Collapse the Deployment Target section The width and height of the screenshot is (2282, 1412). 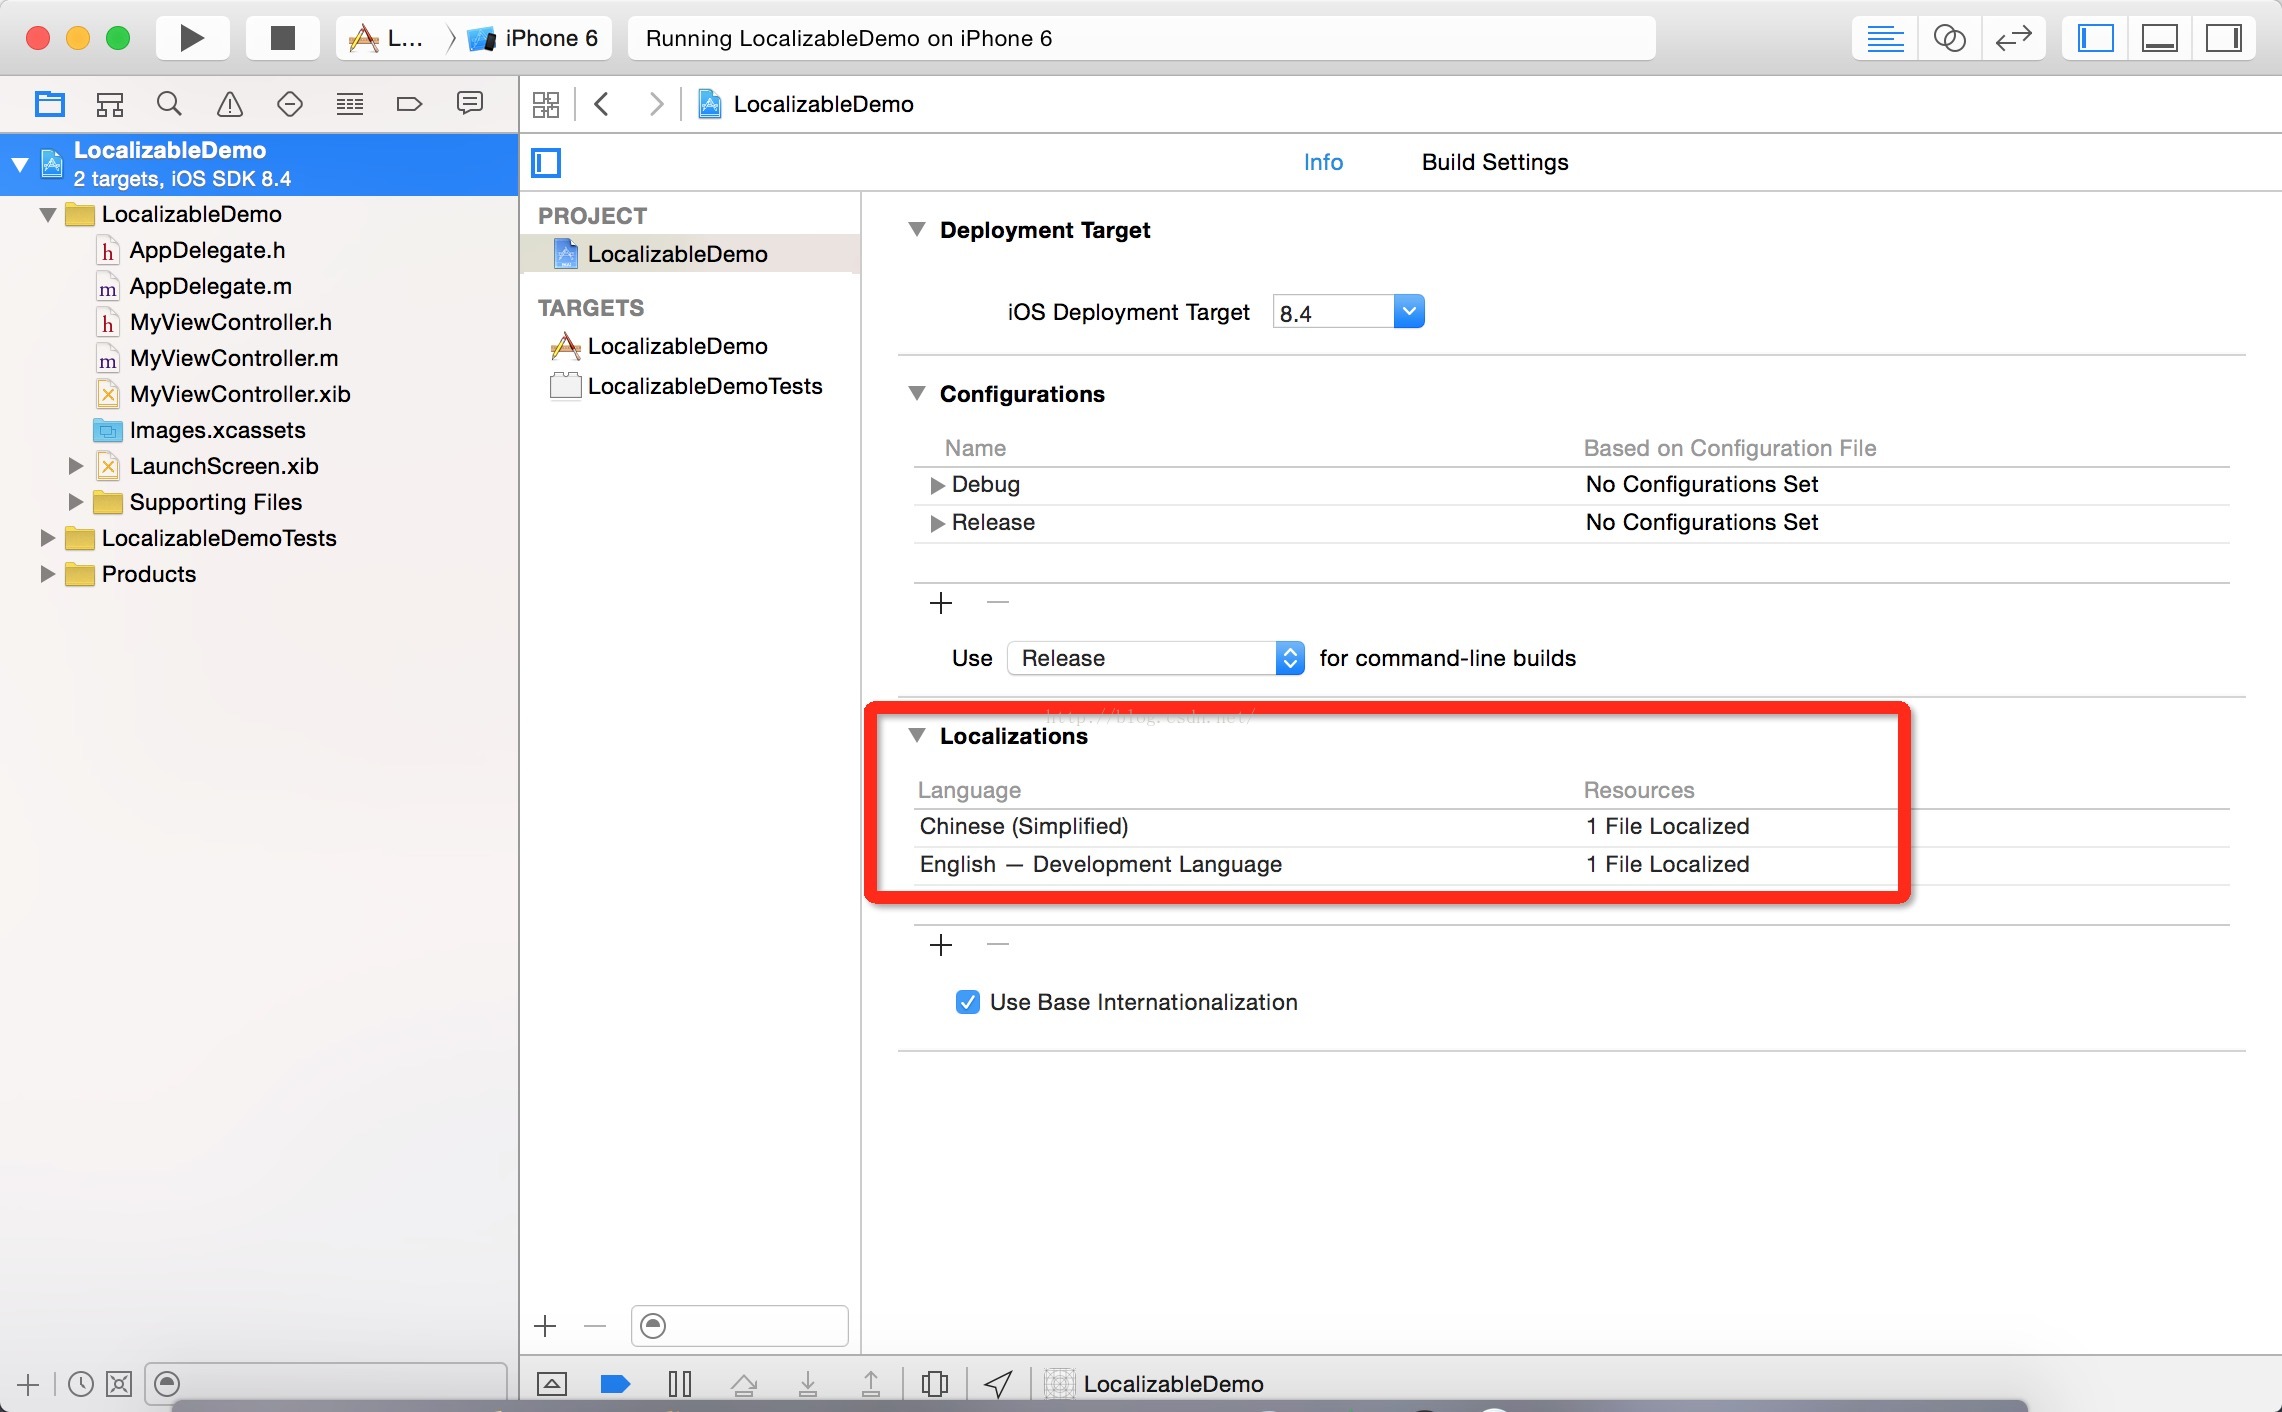(916, 229)
